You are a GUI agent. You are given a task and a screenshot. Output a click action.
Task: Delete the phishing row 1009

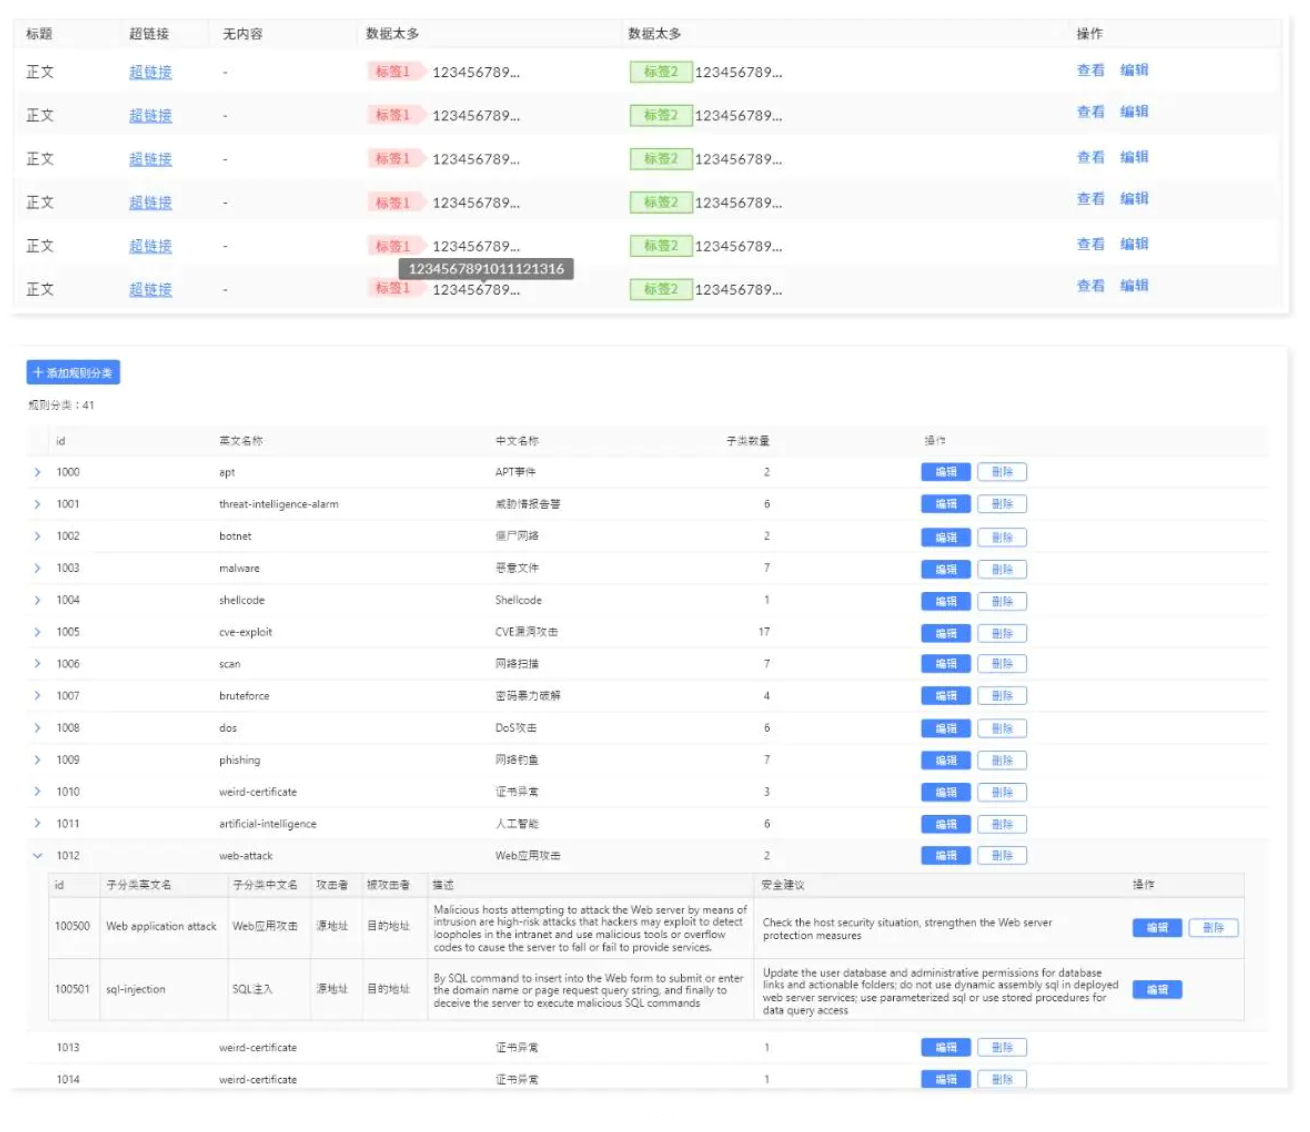[1002, 761]
